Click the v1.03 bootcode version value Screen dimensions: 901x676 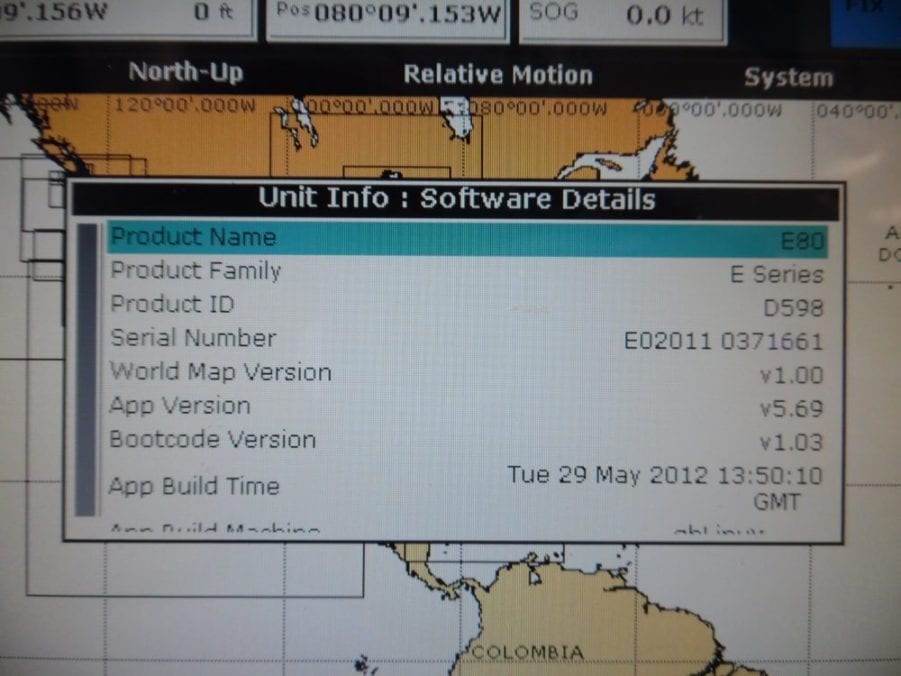[x=792, y=442]
